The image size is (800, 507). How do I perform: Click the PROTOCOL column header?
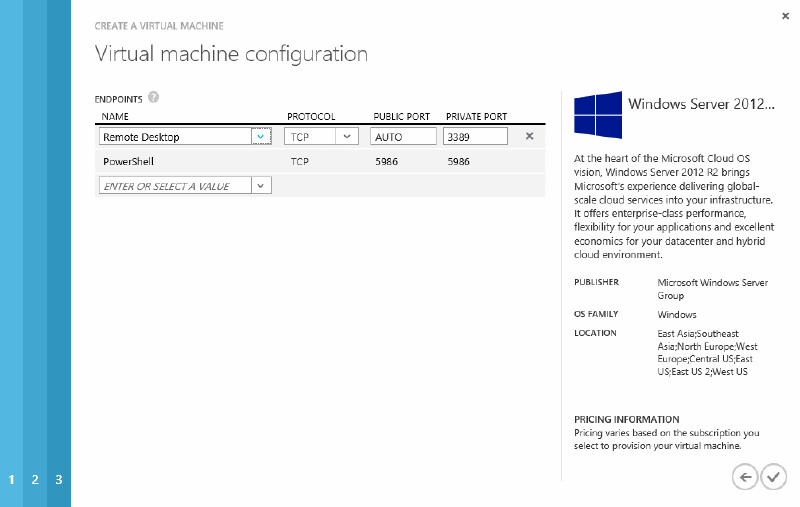point(311,116)
